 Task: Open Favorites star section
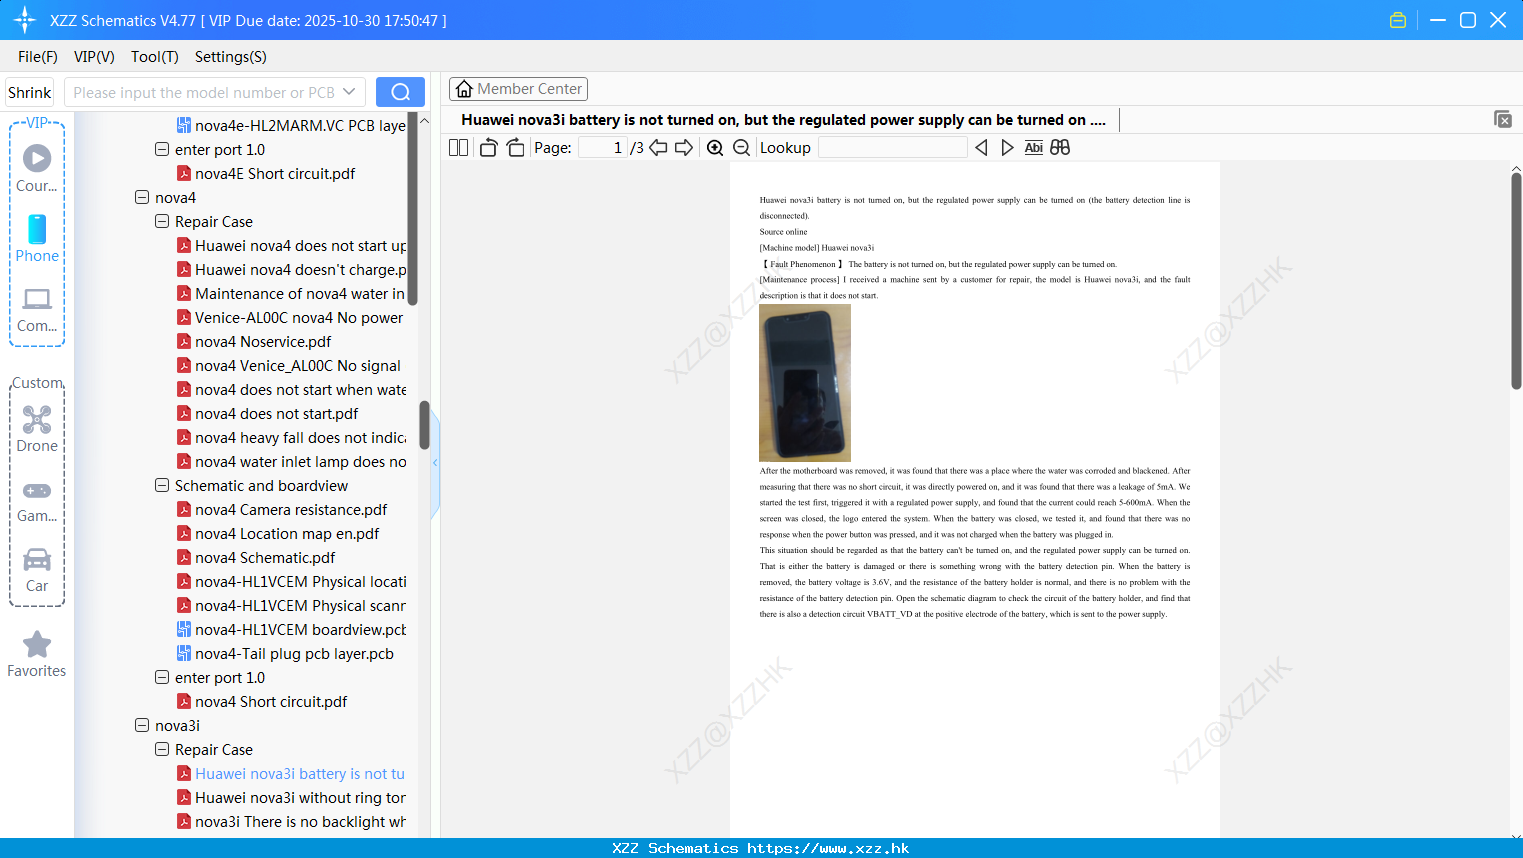pyautogui.click(x=37, y=655)
